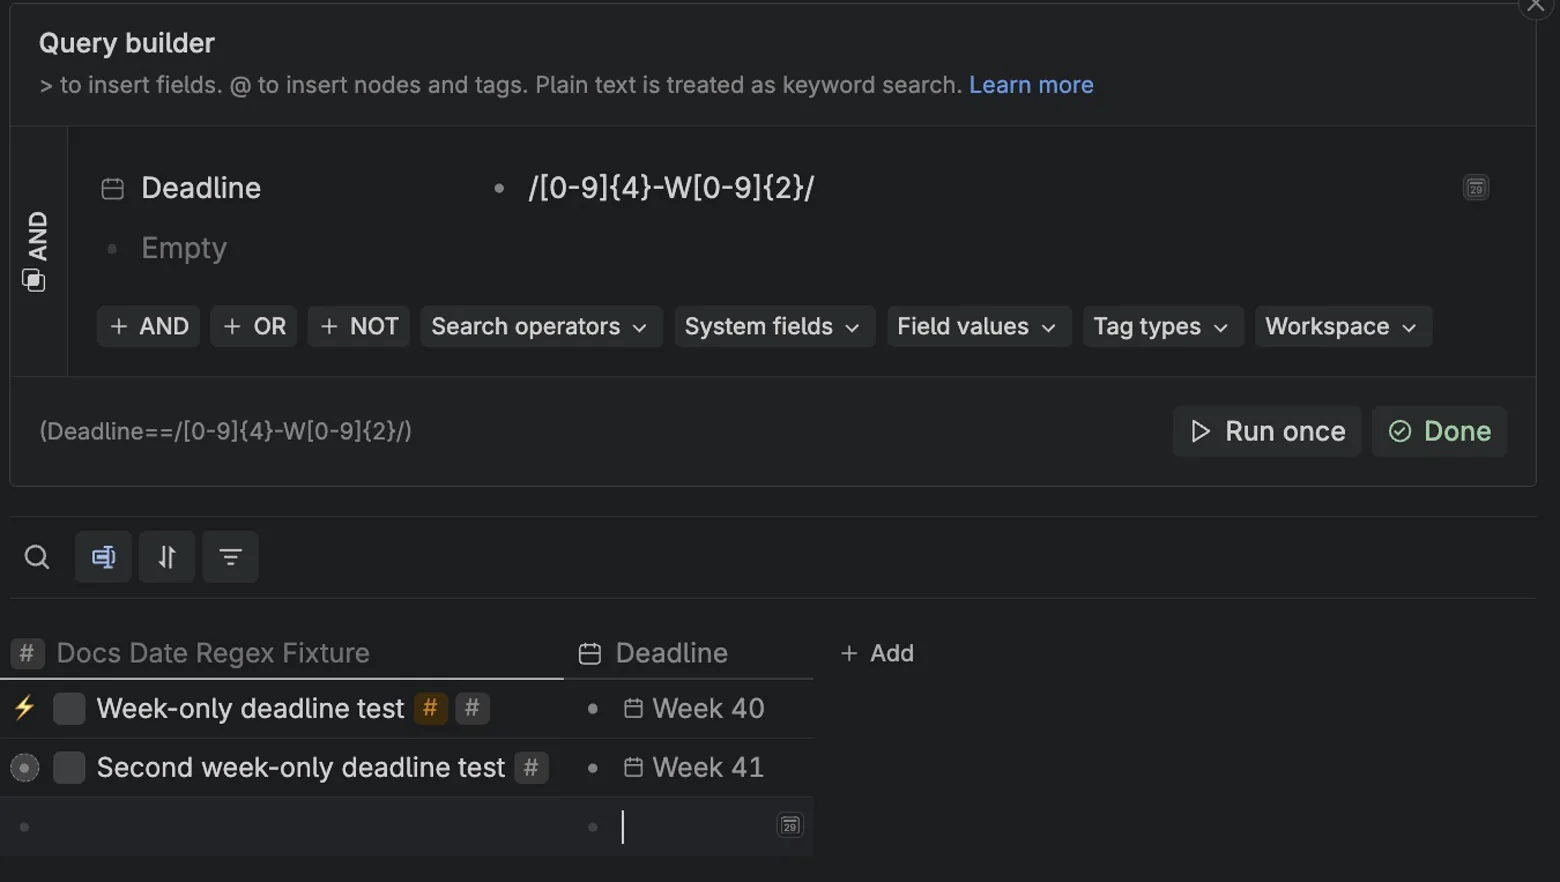The image size is (1560, 882).
Task: Open the filter options icon
Action: [230, 557]
